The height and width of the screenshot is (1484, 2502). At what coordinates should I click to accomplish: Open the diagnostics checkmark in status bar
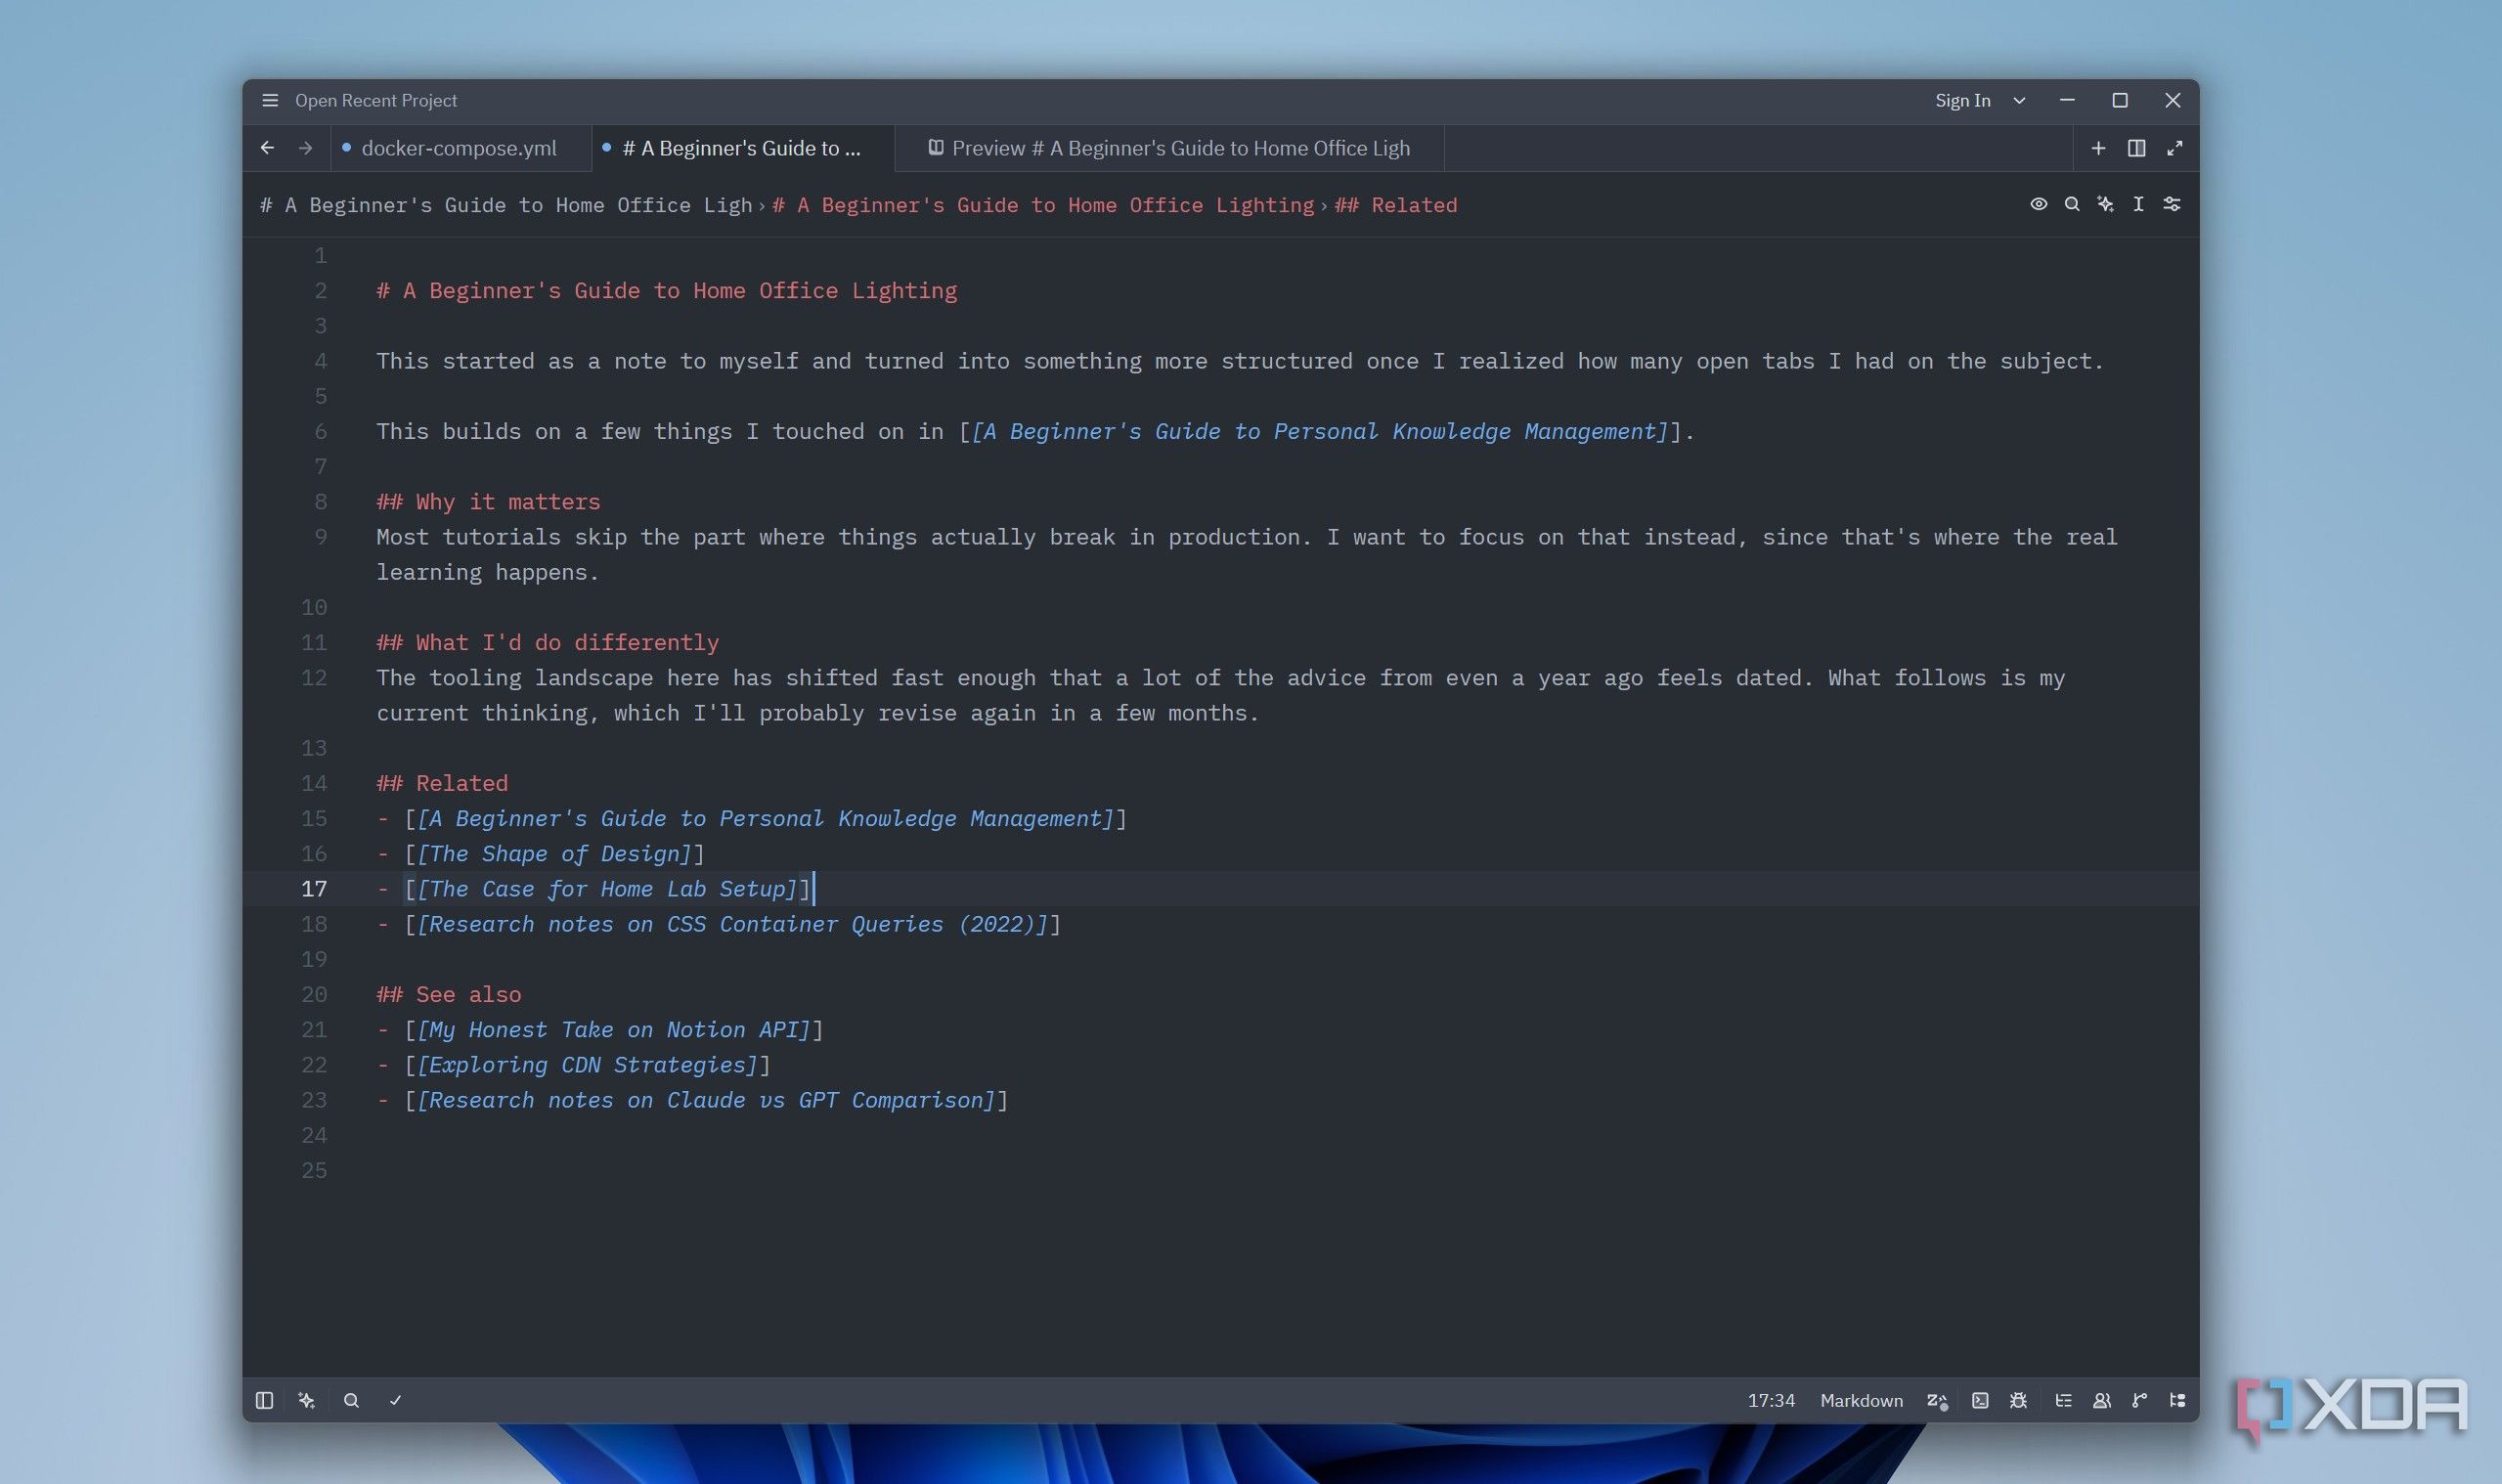pyautogui.click(x=395, y=1400)
